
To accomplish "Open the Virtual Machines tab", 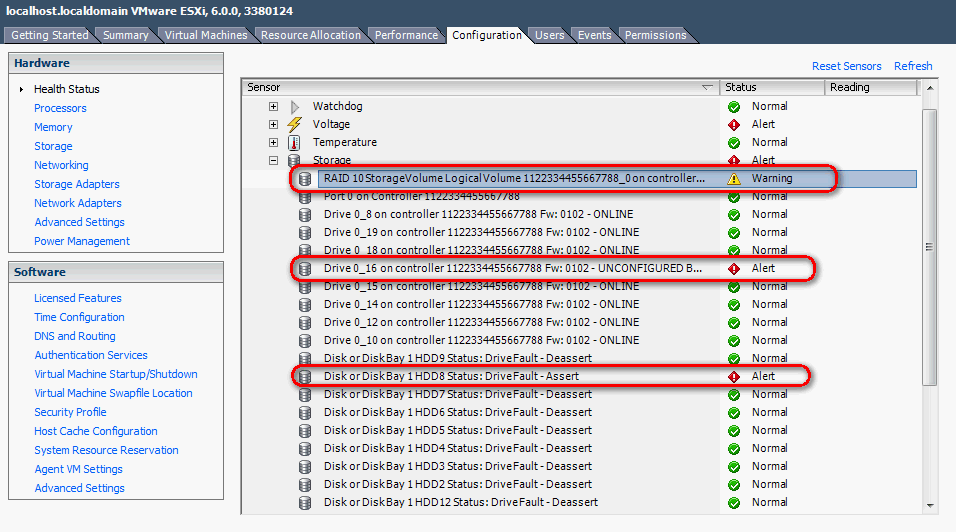I will point(206,35).
